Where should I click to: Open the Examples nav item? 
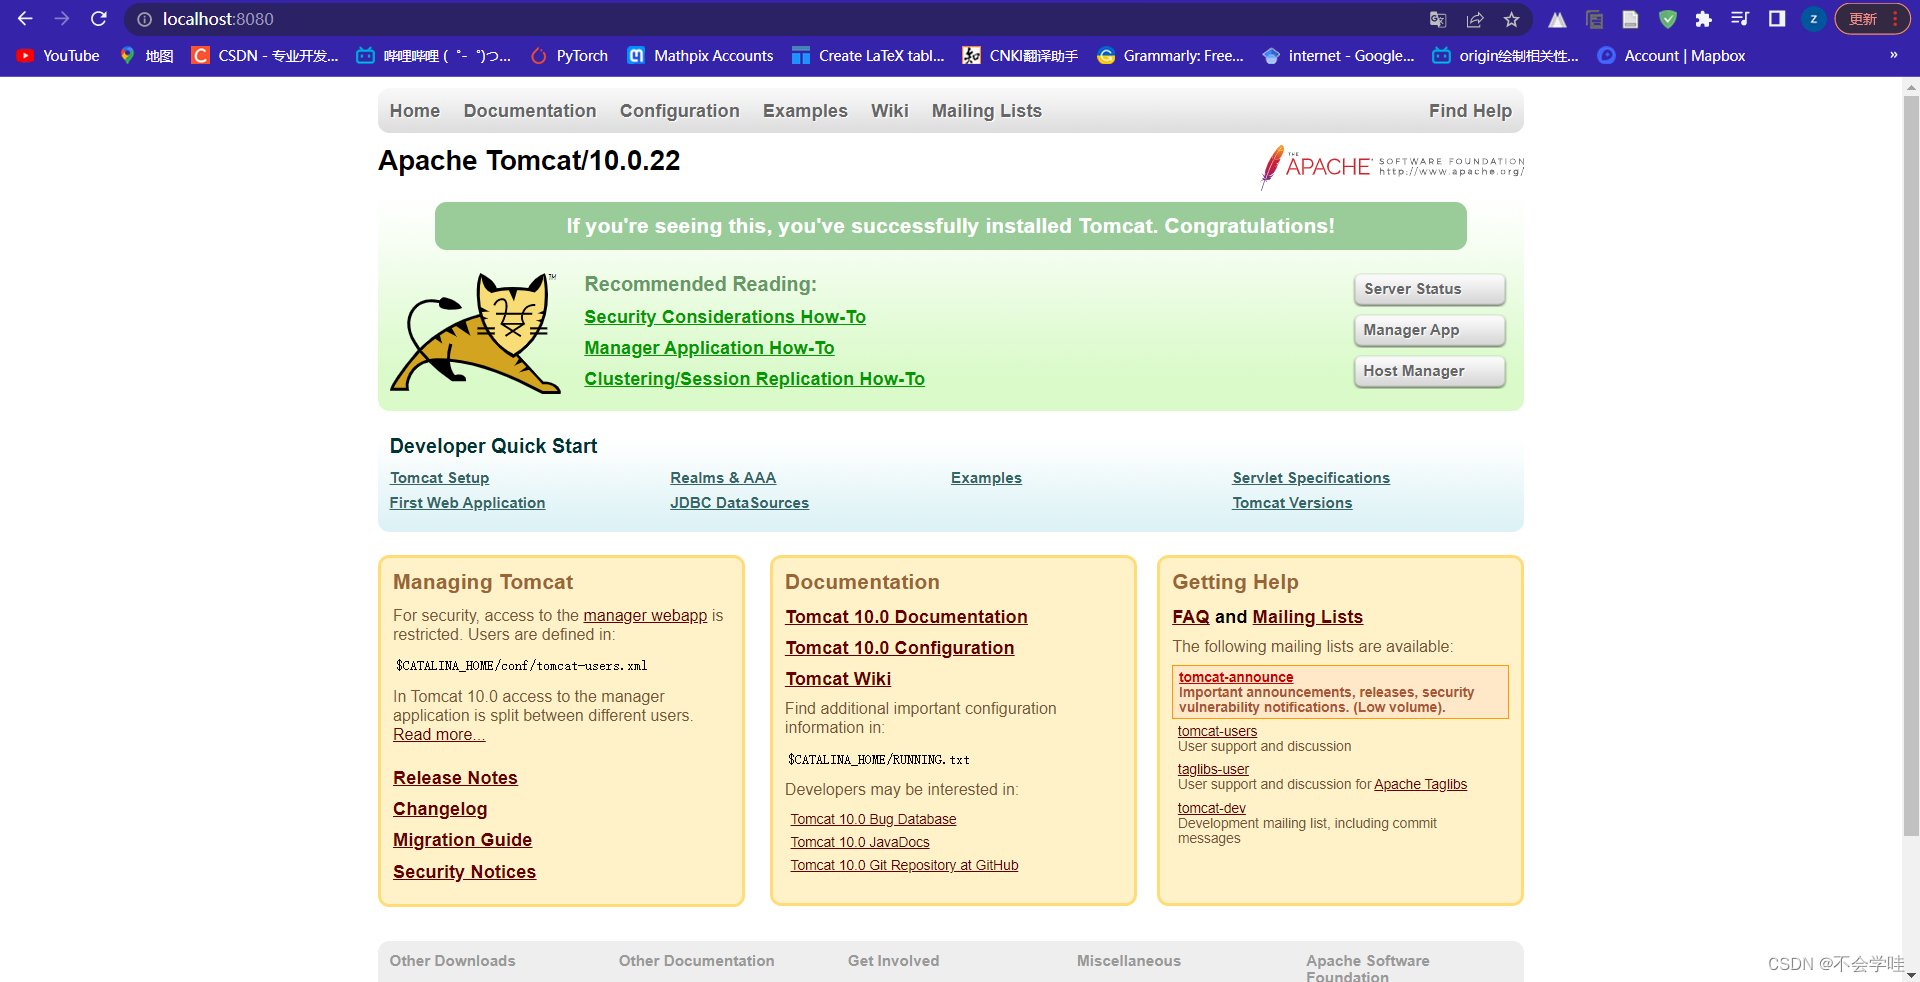805,111
